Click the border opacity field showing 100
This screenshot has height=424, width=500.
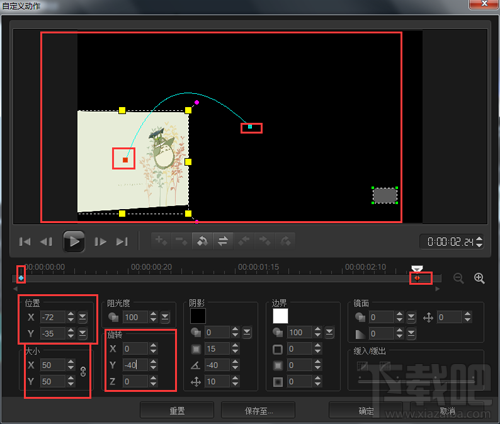[300, 332]
